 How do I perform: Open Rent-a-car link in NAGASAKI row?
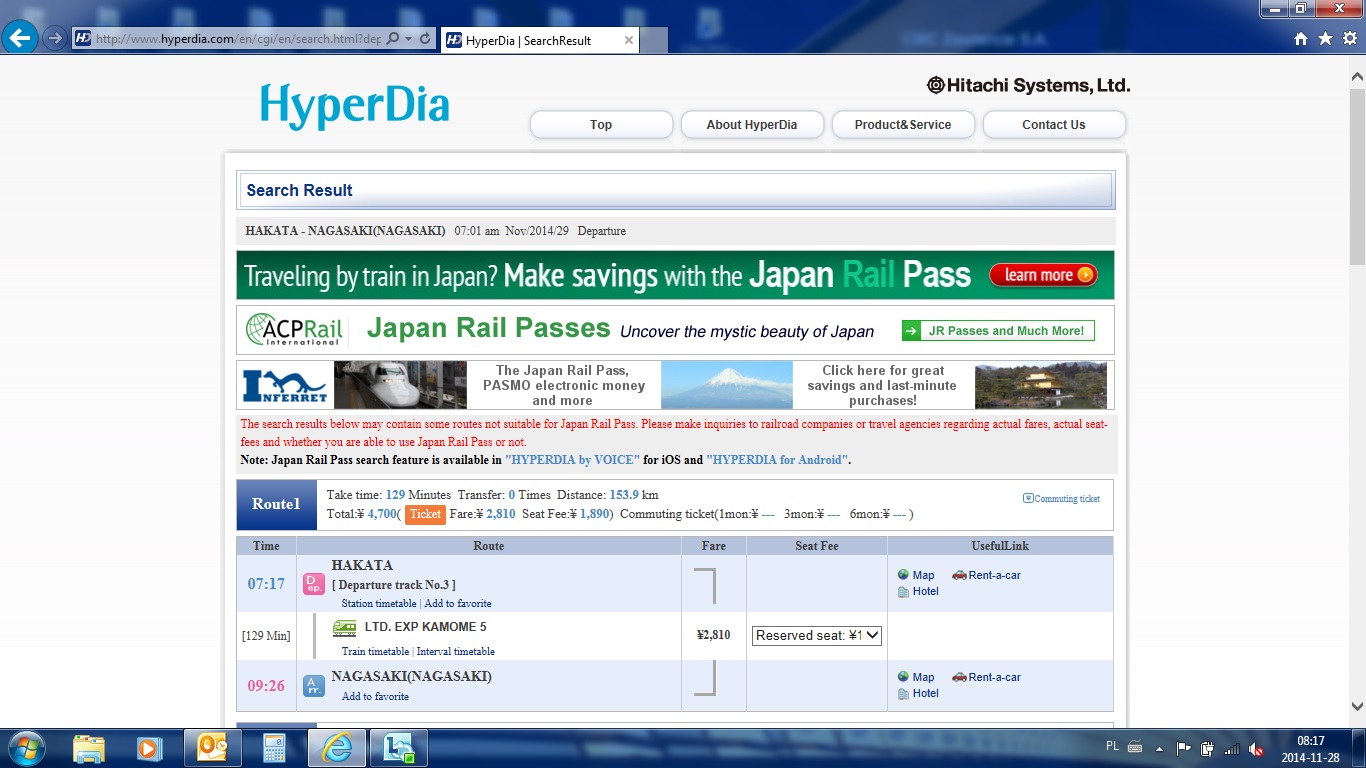(x=987, y=677)
